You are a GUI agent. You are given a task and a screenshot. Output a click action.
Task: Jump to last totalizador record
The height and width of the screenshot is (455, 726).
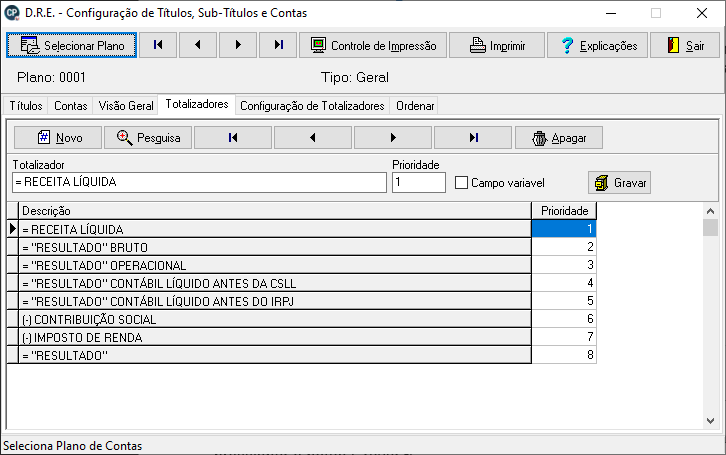click(473, 137)
